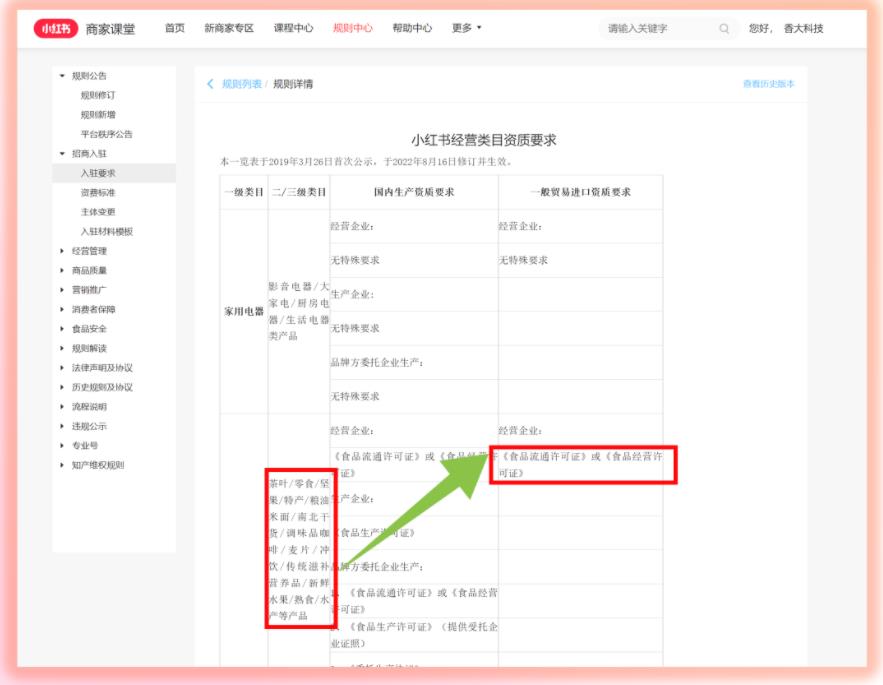Image resolution: width=883 pixels, height=685 pixels.
Task: Click the 商家课堂 site title
Action: 110,29
